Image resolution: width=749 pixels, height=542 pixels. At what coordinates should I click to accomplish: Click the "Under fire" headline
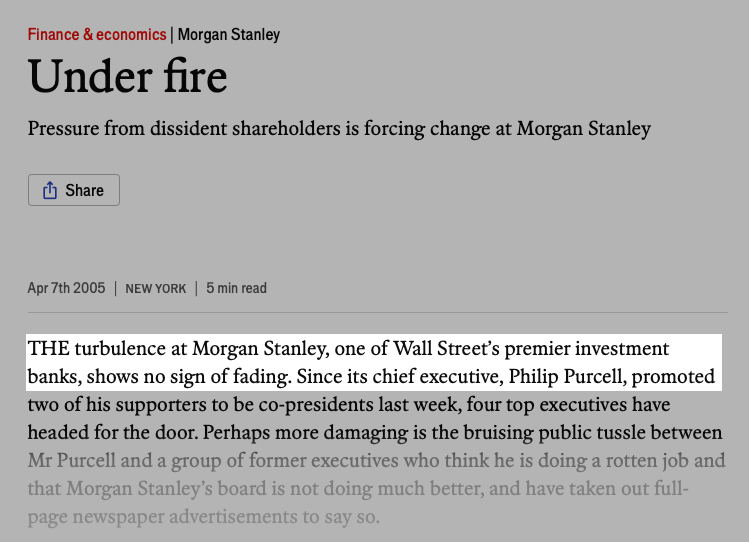pyautogui.click(x=127, y=77)
